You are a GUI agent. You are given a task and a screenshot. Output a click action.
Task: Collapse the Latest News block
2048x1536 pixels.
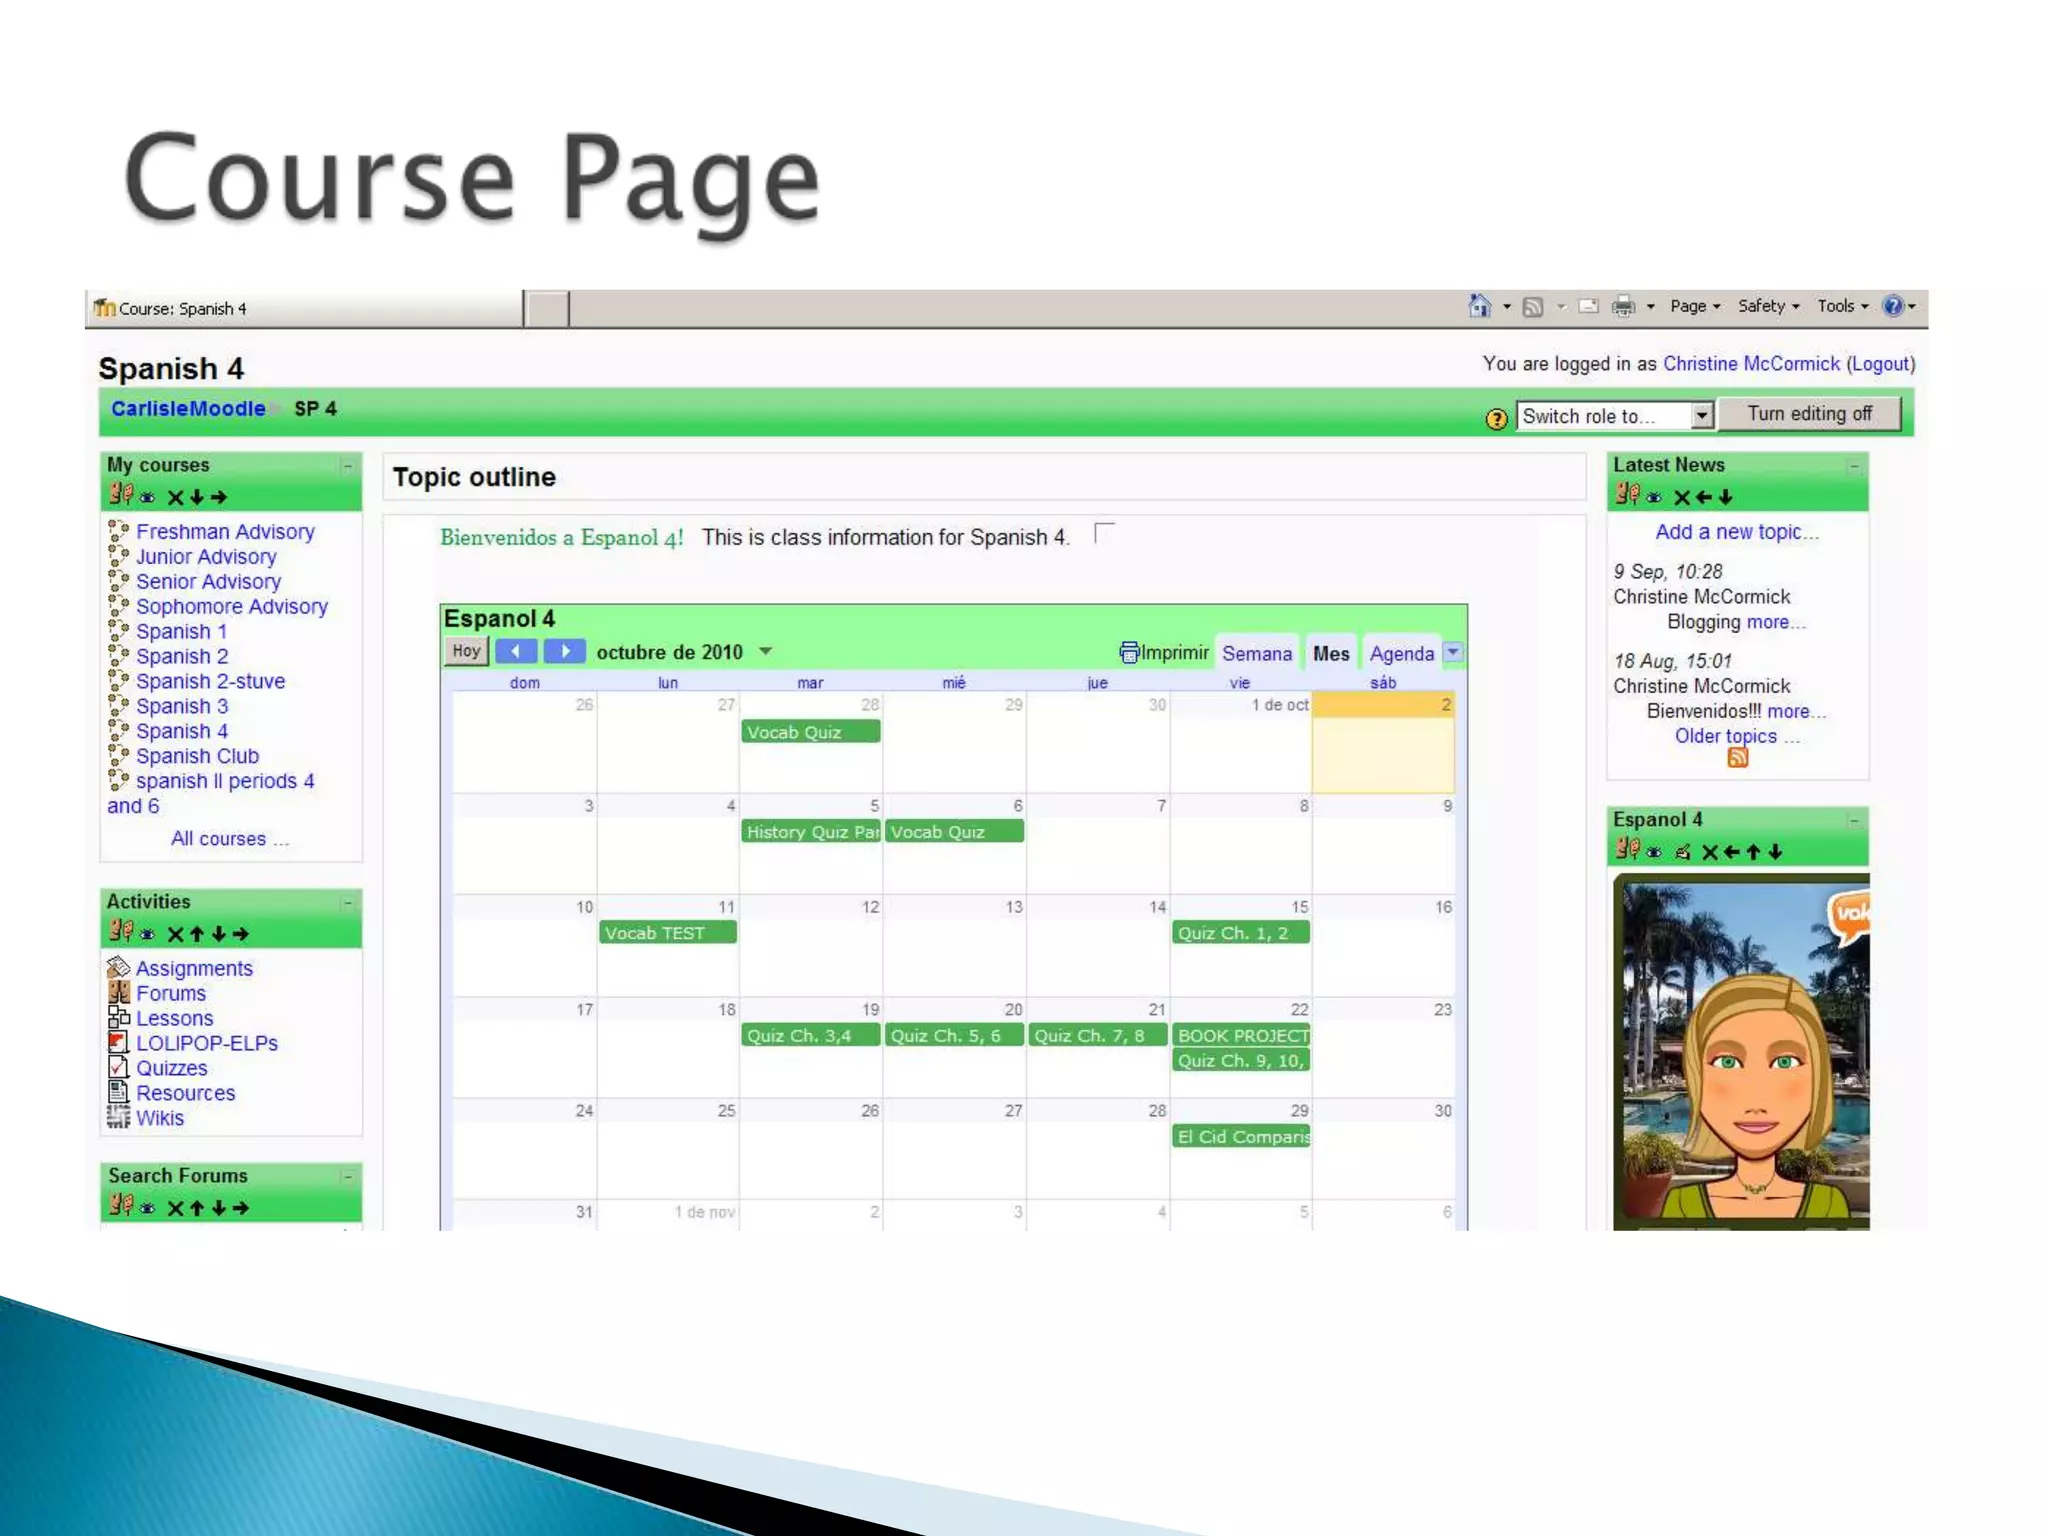tap(1853, 466)
